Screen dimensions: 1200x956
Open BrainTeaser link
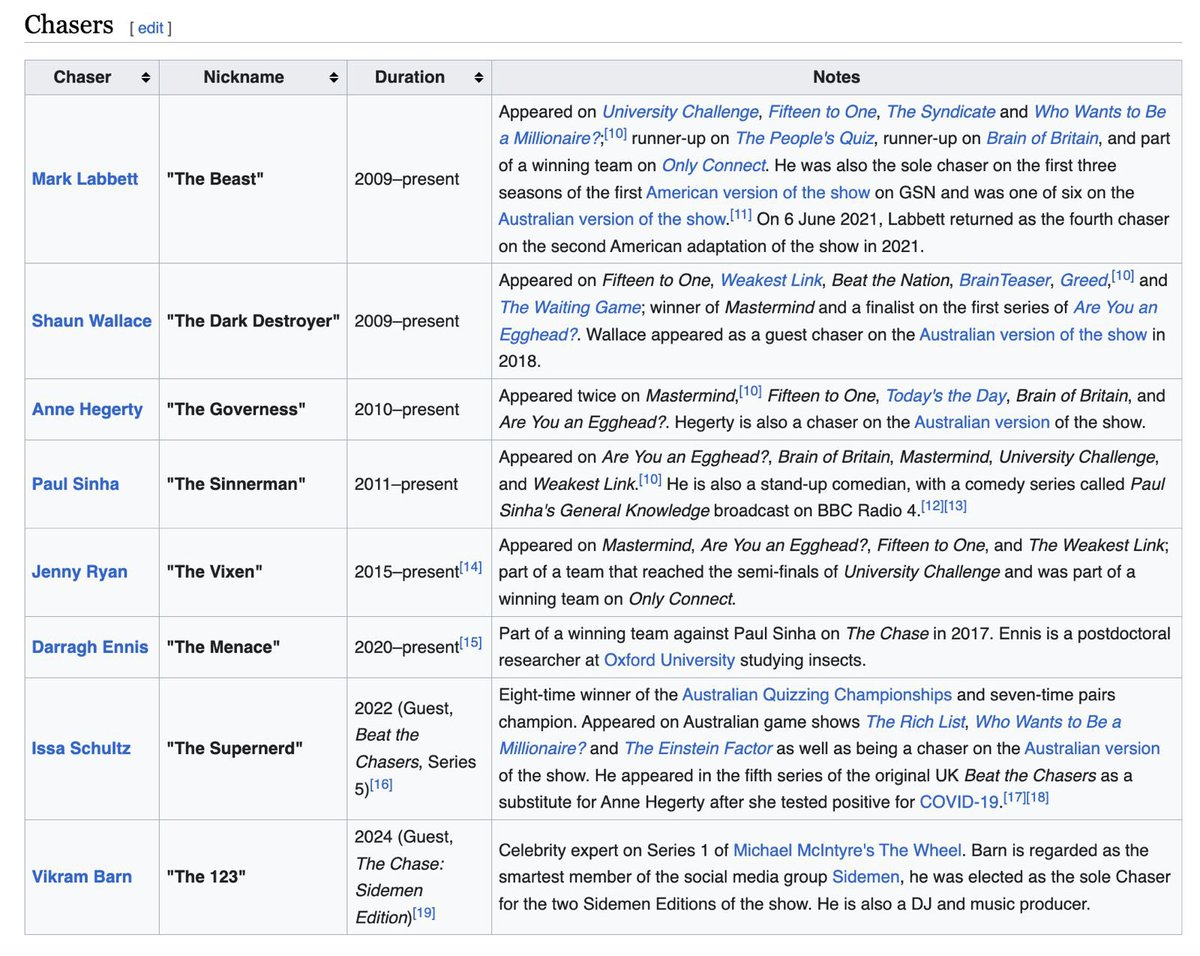coord(1003,280)
